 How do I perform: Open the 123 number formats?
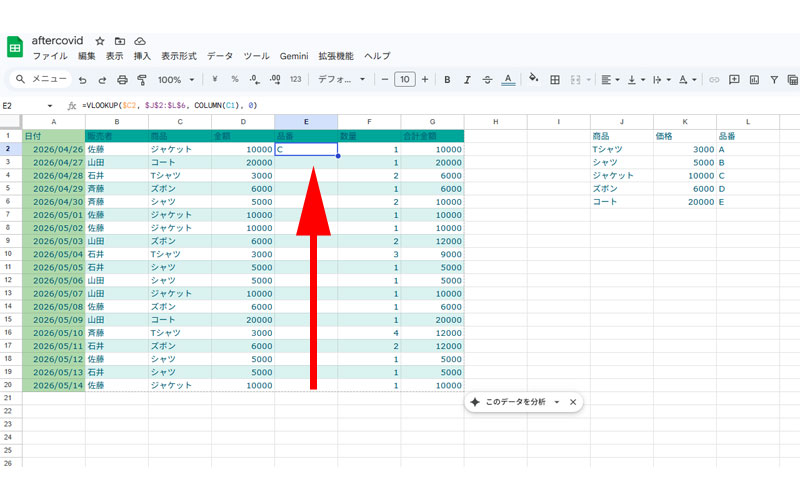[x=295, y=79]
